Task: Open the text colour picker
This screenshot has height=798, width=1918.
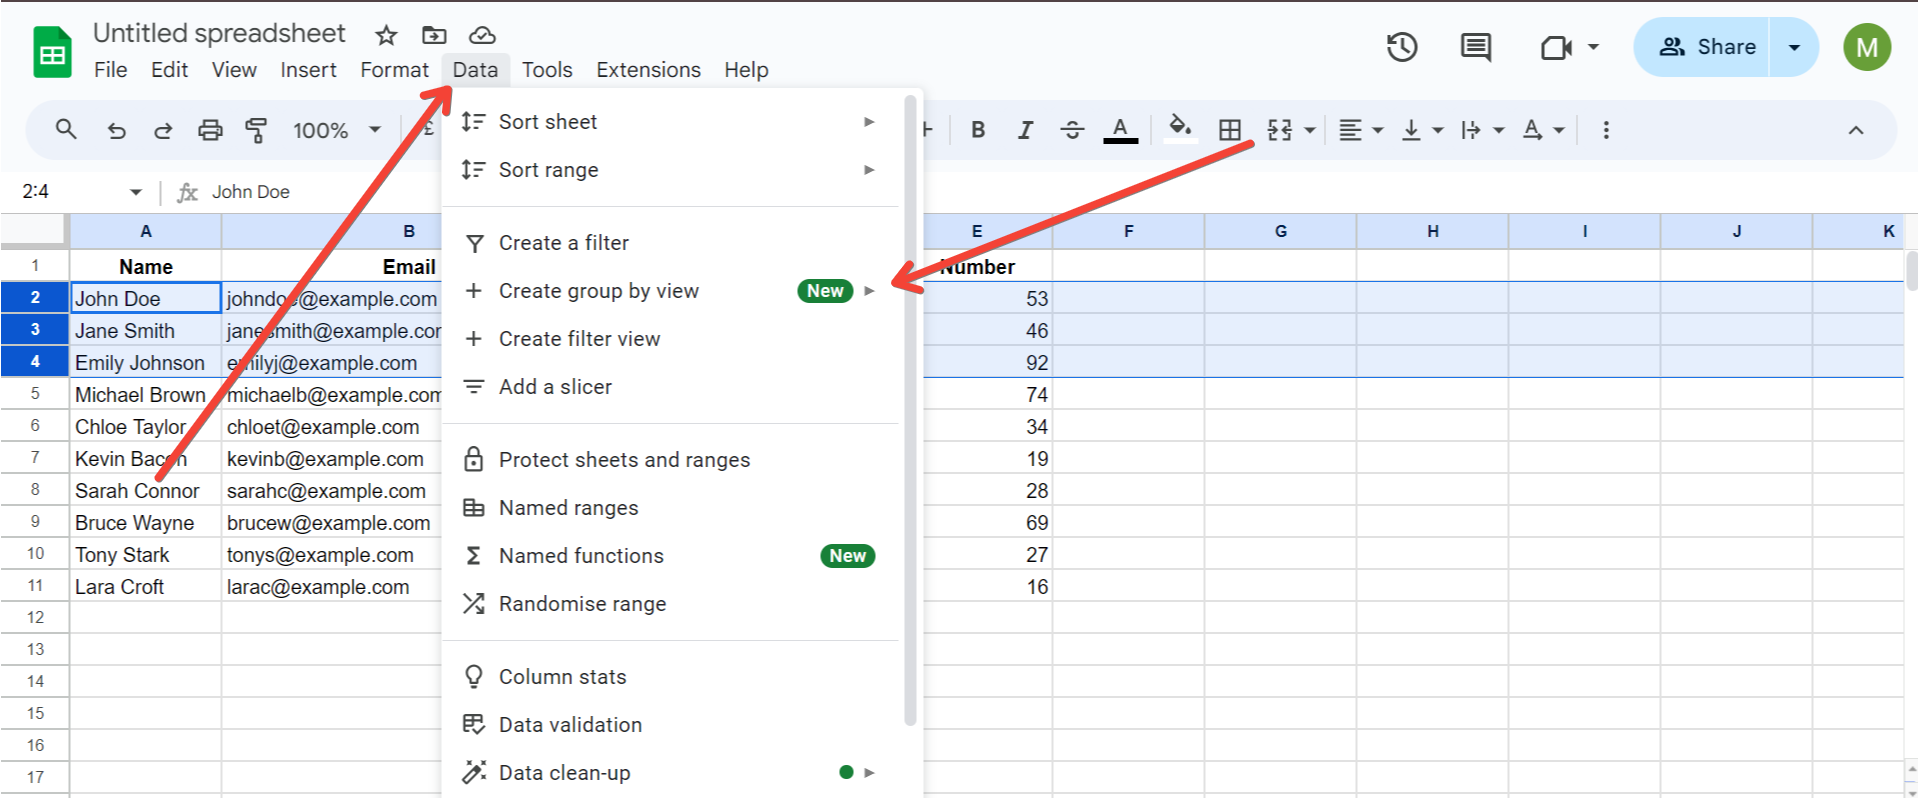Action: [x=1120, y=130]
